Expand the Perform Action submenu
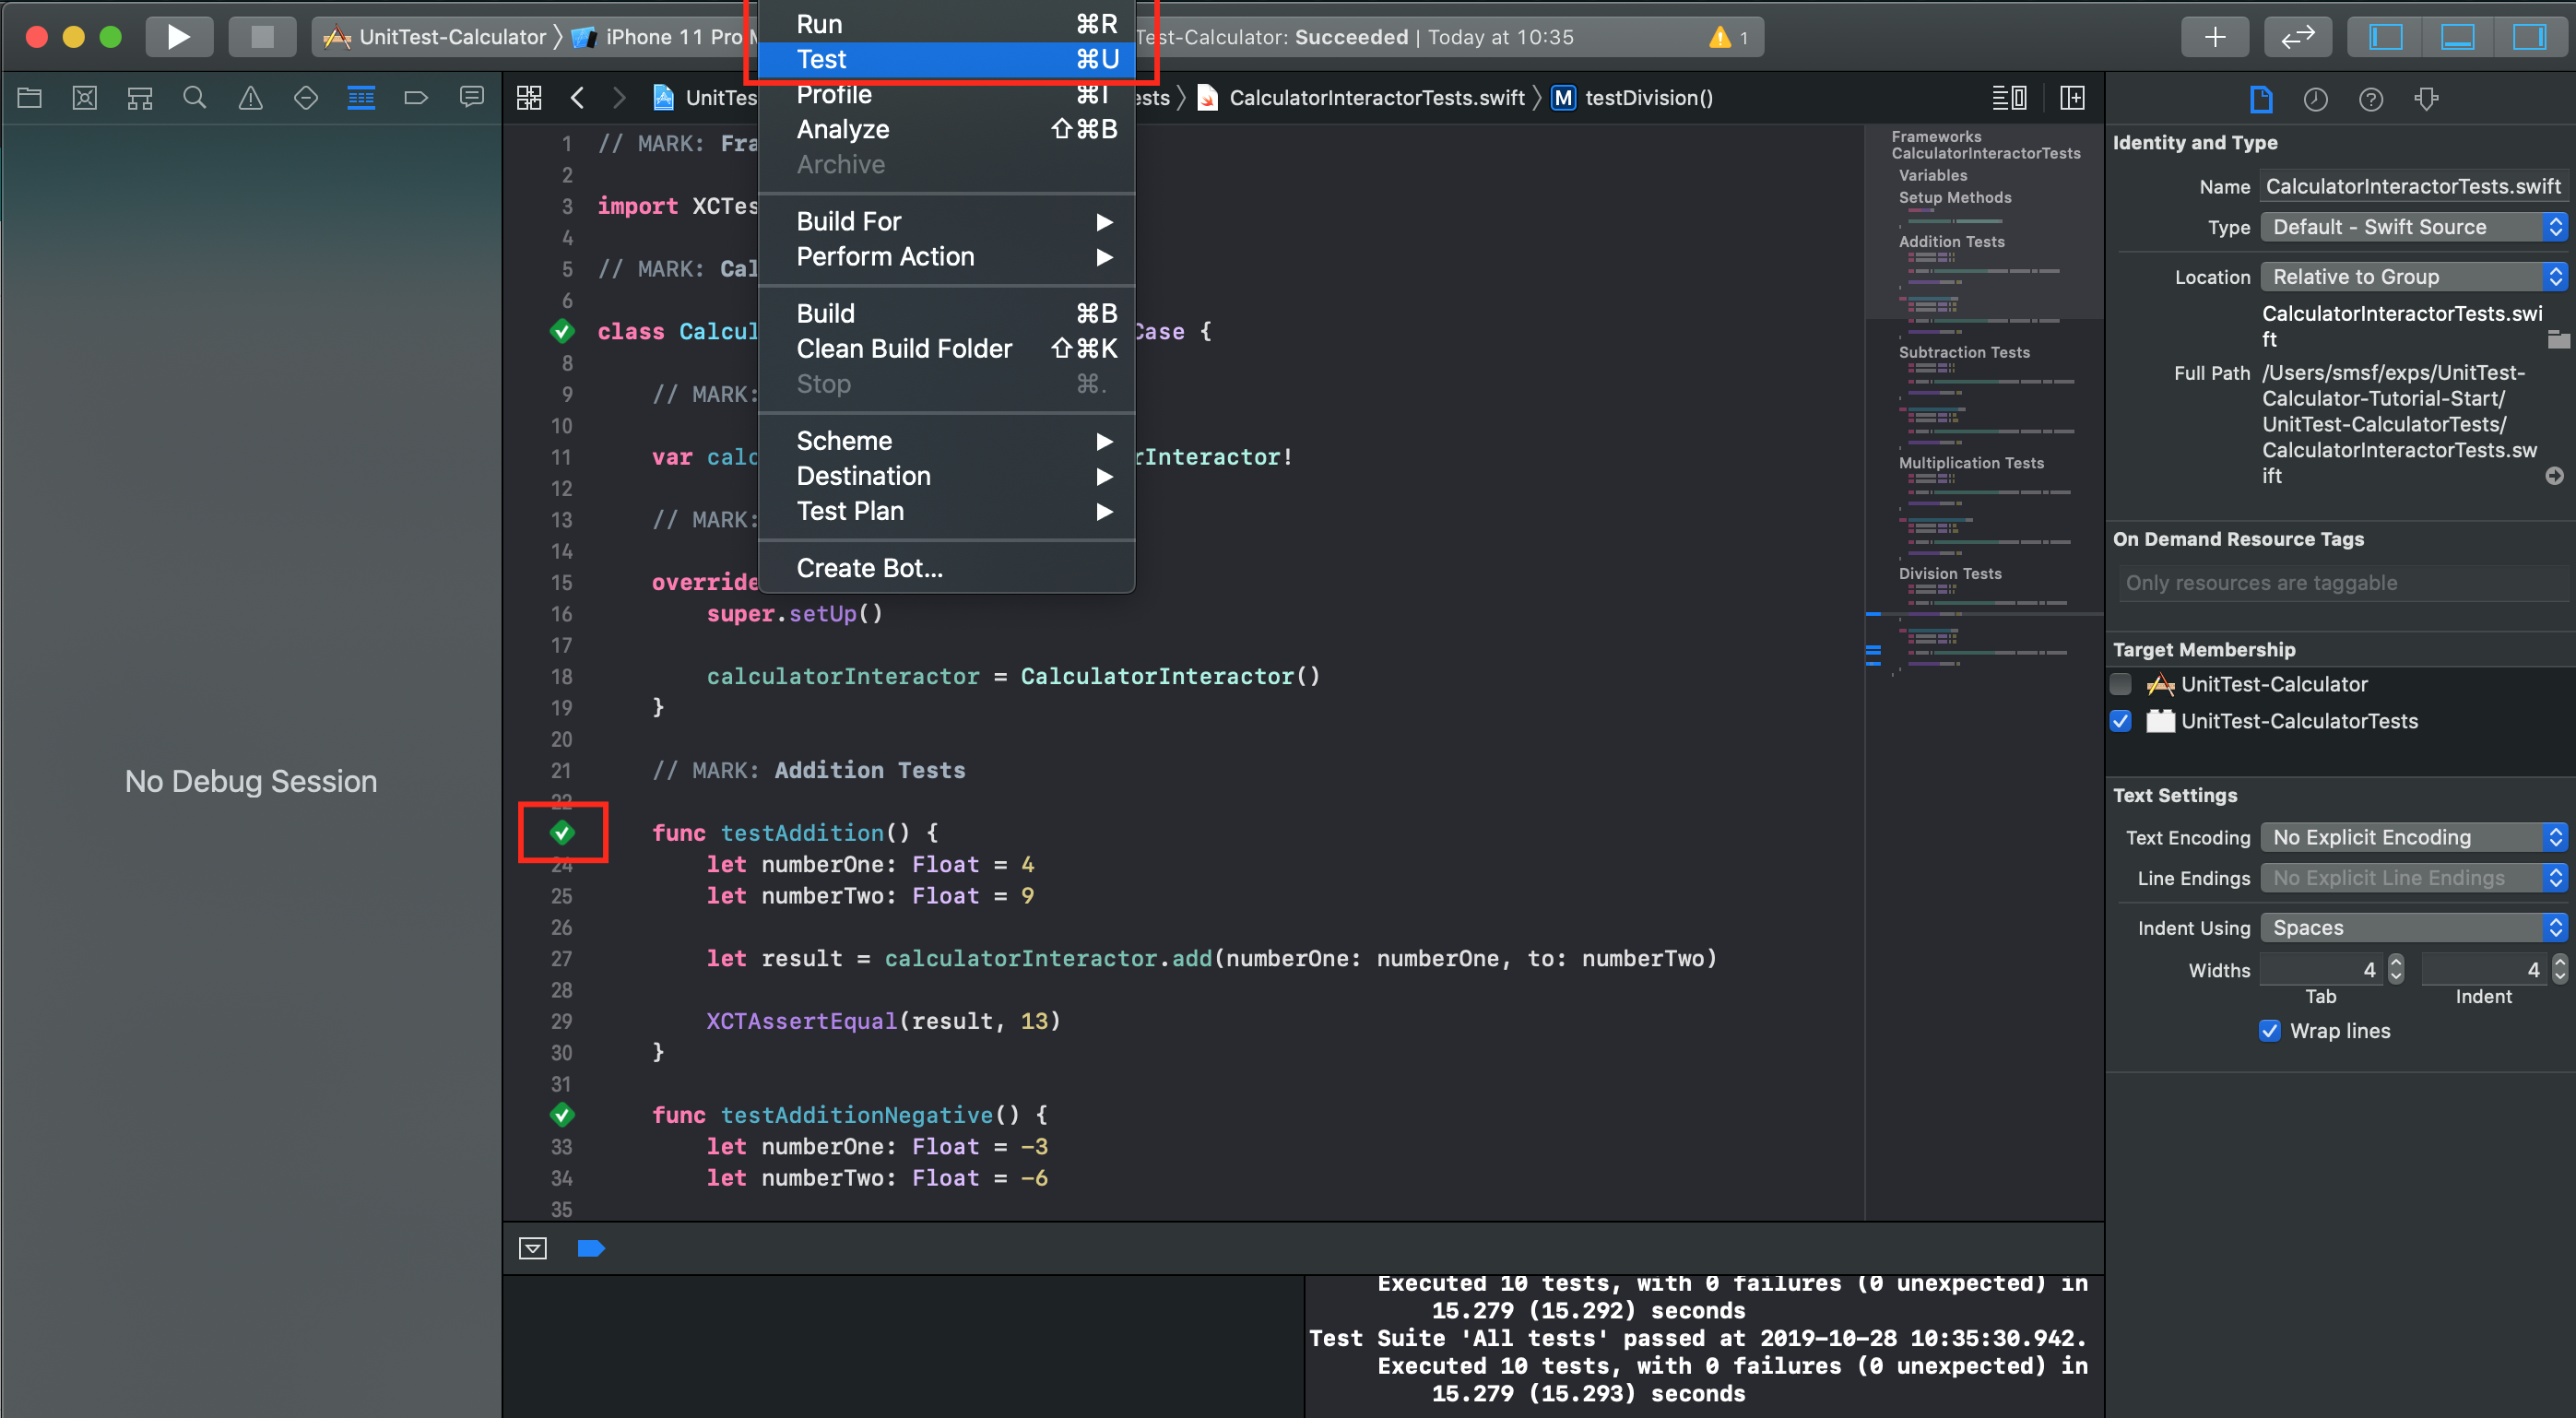The width and height of the screenshot is (2576, 1418). click(x=947, y=256)
